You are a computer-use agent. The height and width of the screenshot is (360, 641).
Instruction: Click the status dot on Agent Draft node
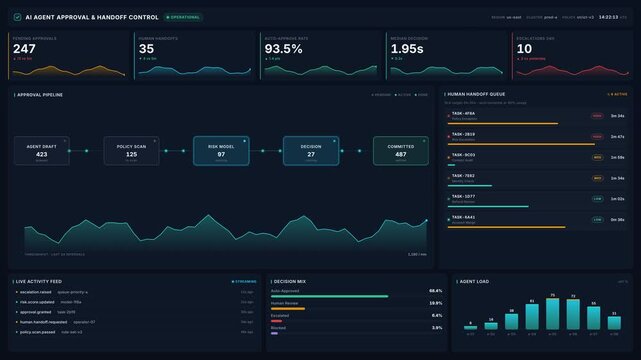click(65, 141)
